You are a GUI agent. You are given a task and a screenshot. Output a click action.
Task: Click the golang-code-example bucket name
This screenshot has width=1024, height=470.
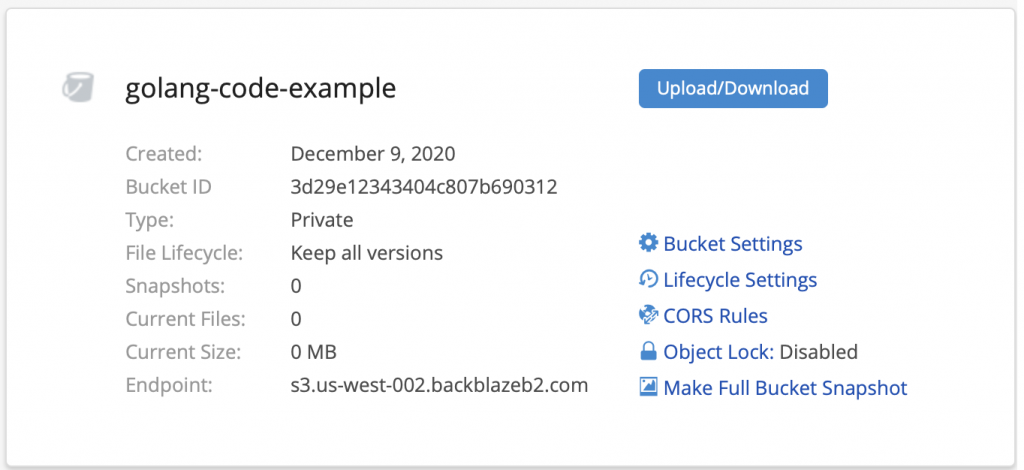click(x=261, y=88)
